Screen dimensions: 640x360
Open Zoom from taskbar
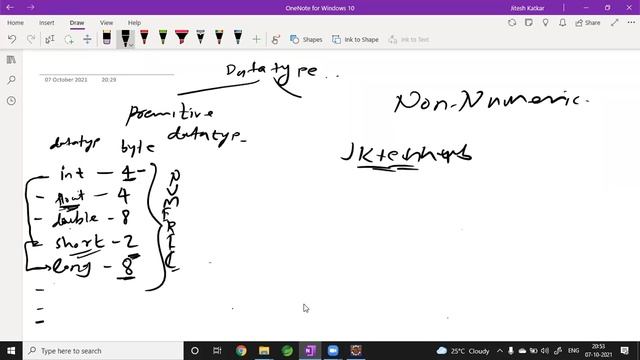[x=333, y=351]
